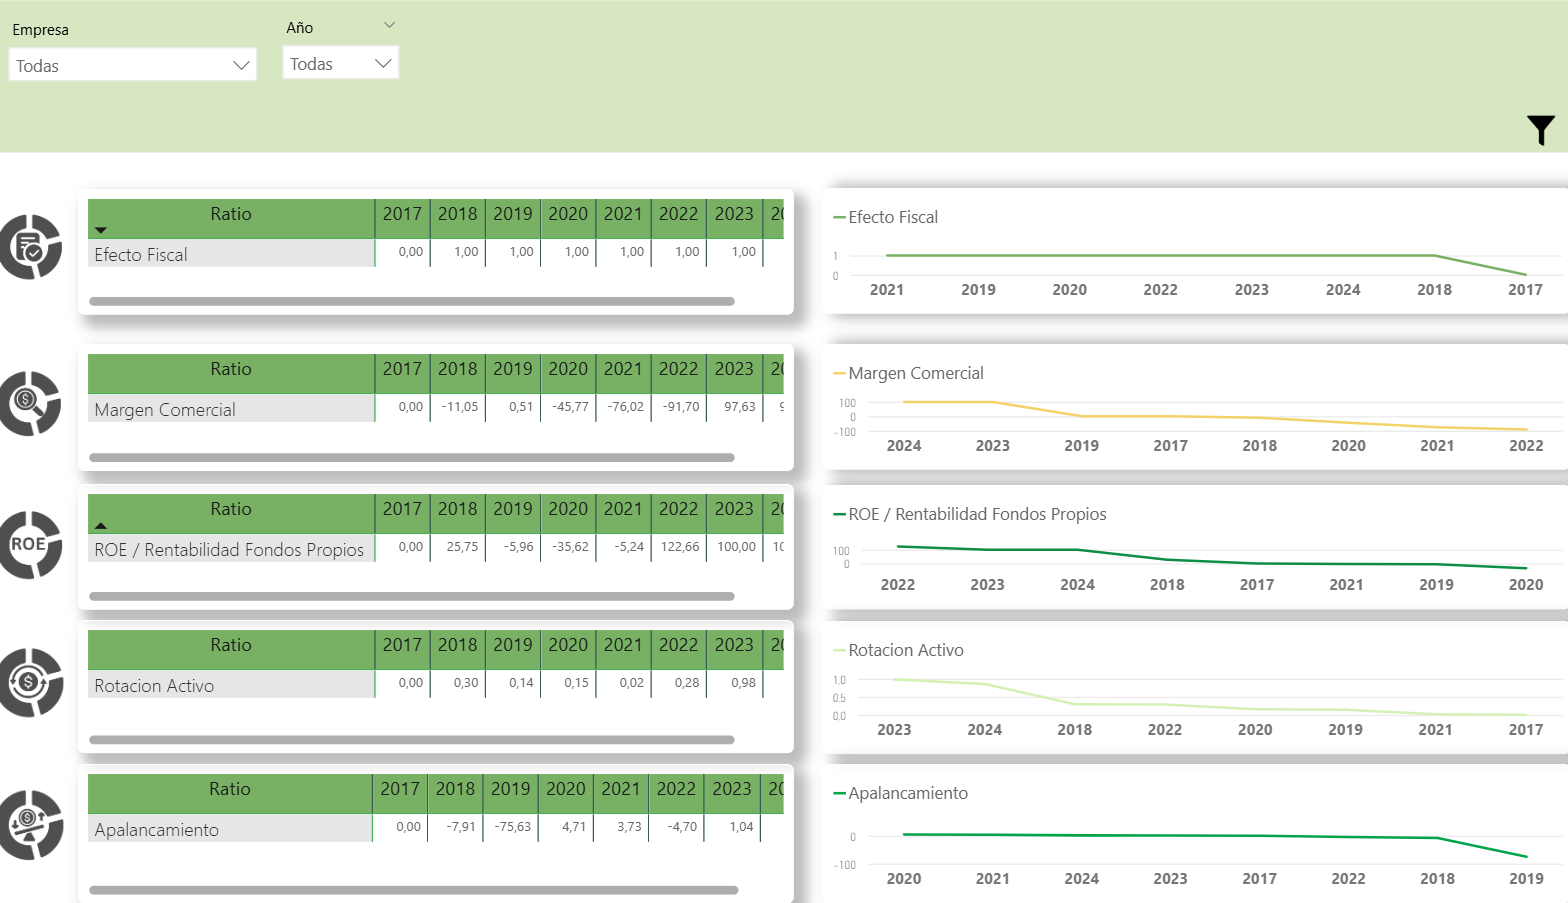Click the Margen Comercial circular icon
The width and height of the screenshot is (1568, 903).
tap(31, 403)
